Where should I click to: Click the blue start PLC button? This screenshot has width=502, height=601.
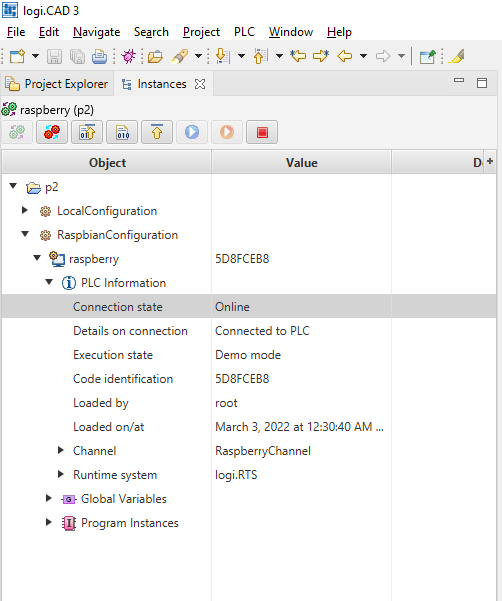(x=192, y=132)
